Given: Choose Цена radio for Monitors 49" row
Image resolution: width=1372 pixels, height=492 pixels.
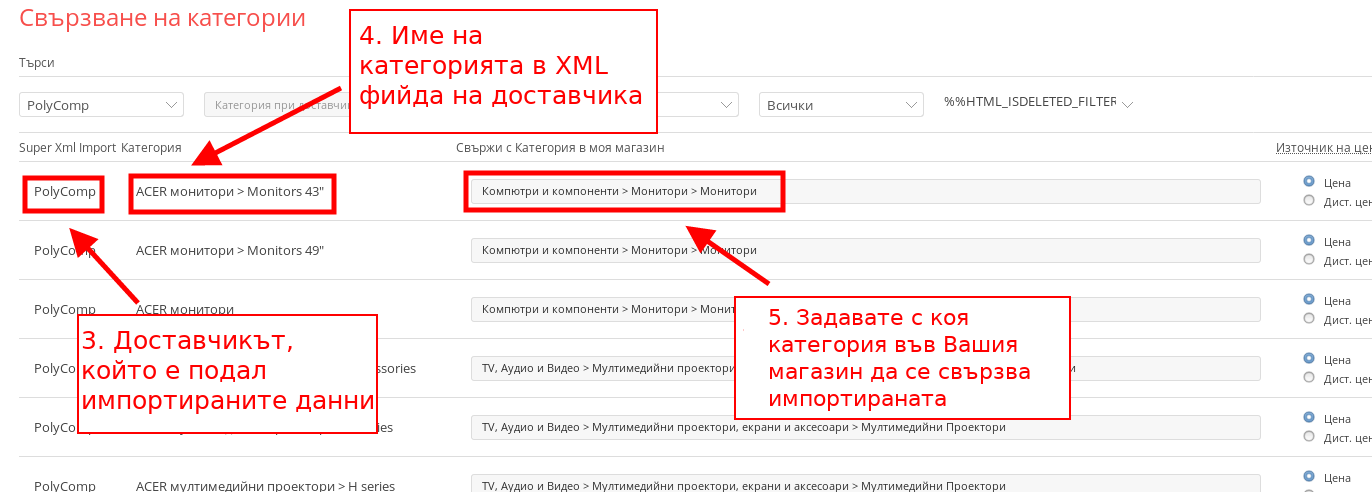Looking at the screenshot, I should (x=1309, y=241).
